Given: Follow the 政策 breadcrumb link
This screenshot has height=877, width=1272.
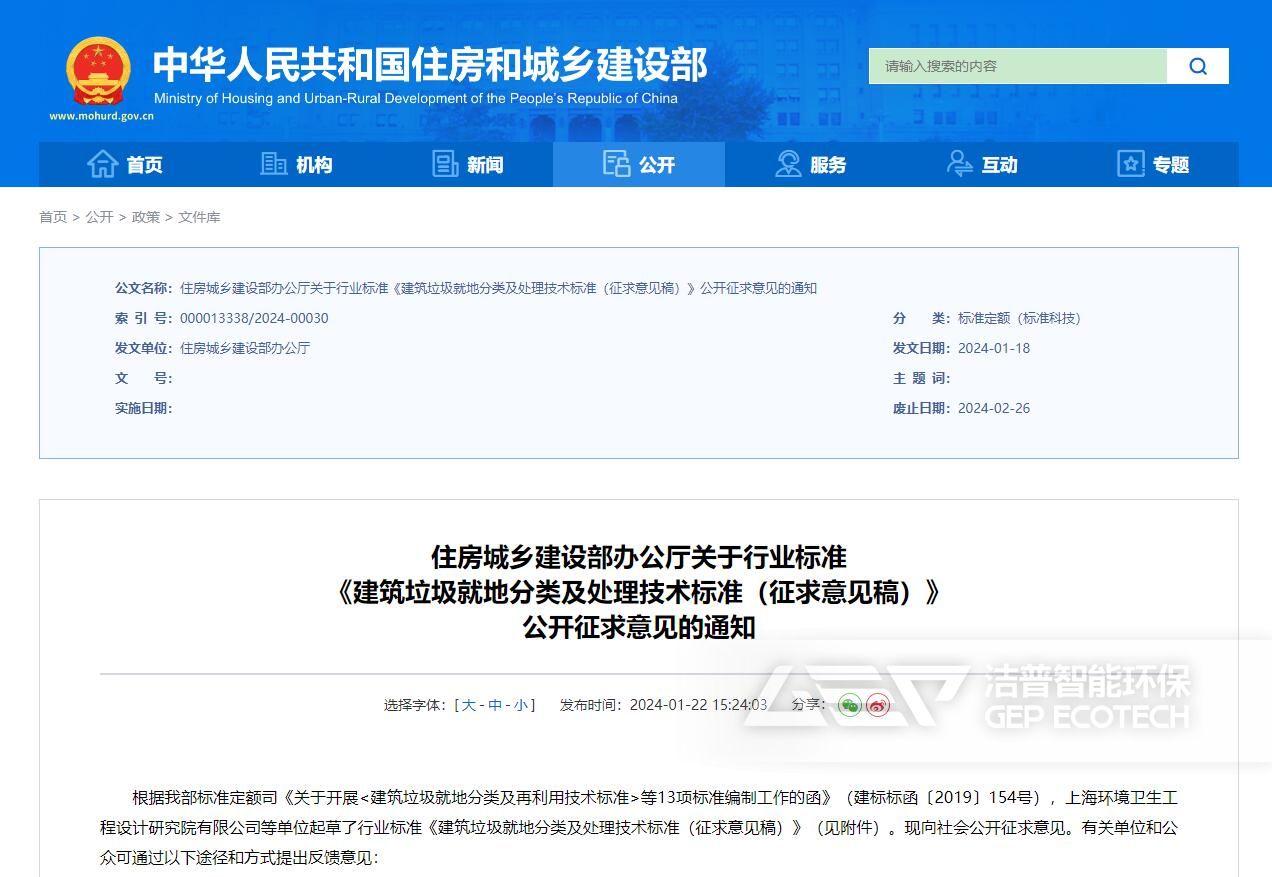Looking at the screenshot, I should [x=145, y=216].
